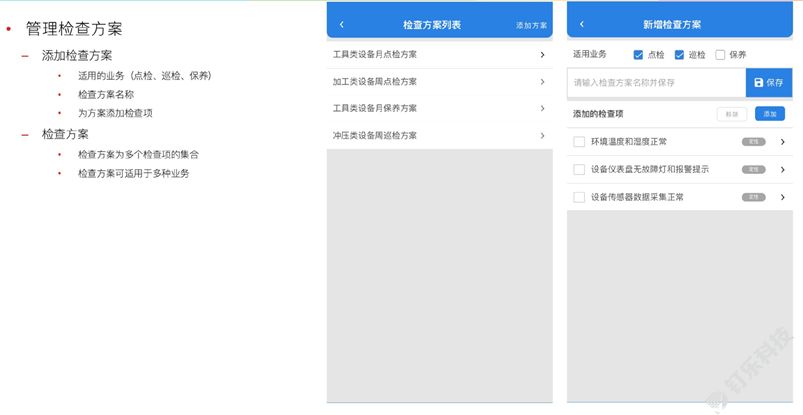Click the 添加的检查项 heading
Viewport: 803px width, 415px height.
(x=598, y=114)
